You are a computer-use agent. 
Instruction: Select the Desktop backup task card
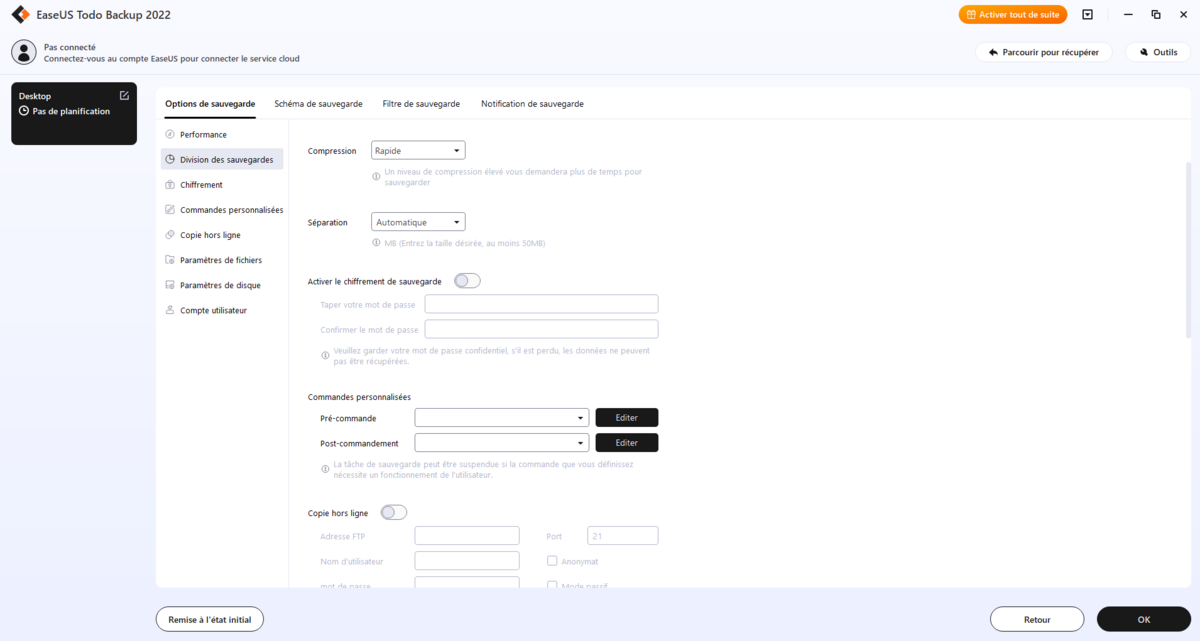pos(74,113)
